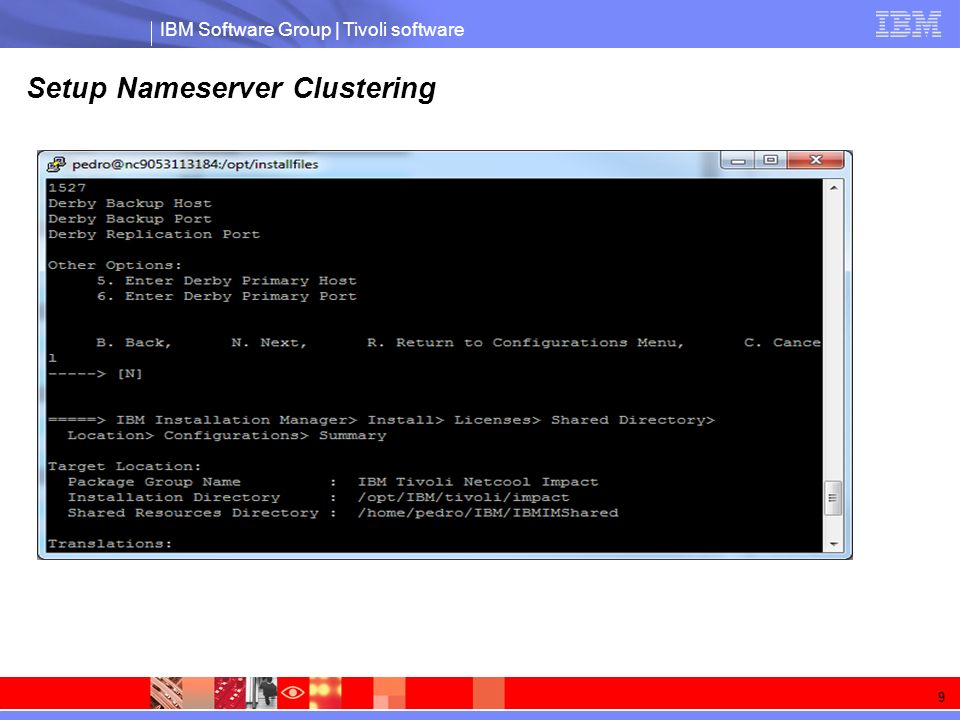
Task: Click the eye icon in the footer strip
Action: click(293, 692)
